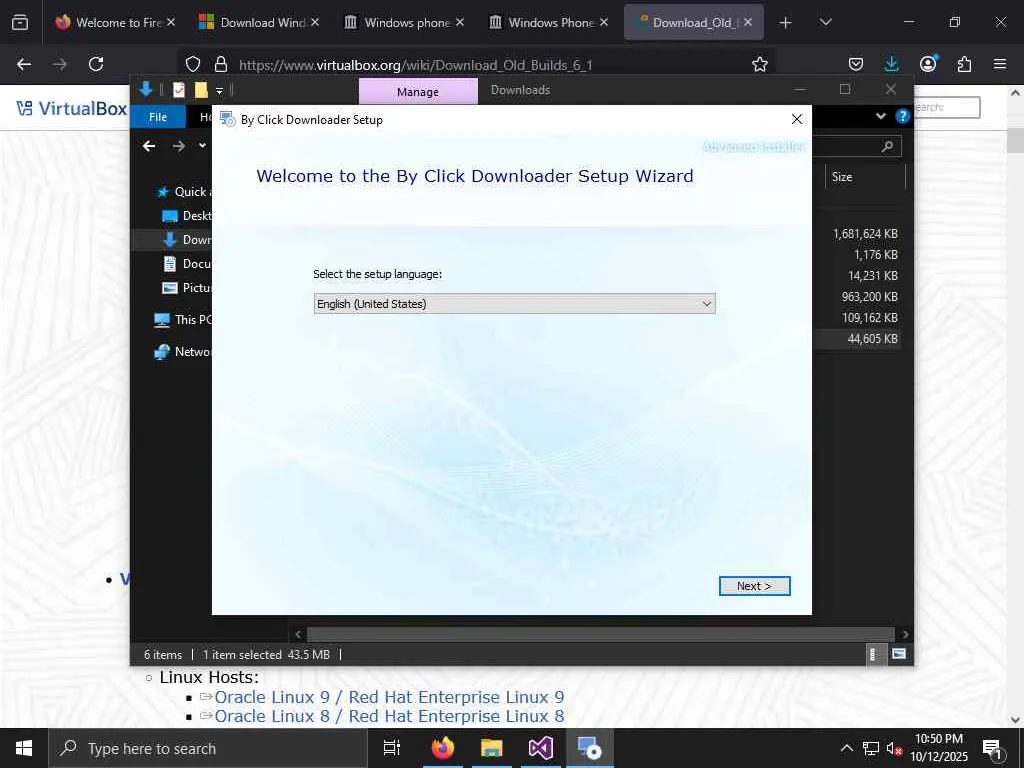Click the tracking protection shield icon

(x=193, y=64)
